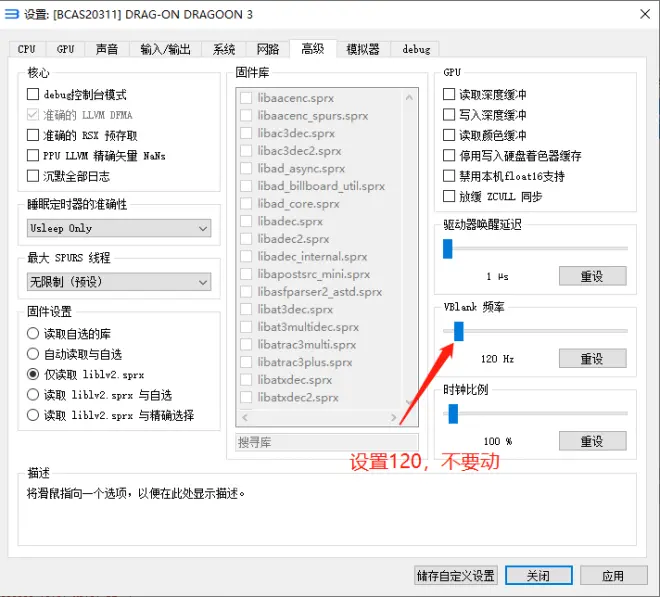This screenshot has width=660, height=597.
Task: Click the VBlank 频率 slider handle
Action: click(x=458, y=331)
